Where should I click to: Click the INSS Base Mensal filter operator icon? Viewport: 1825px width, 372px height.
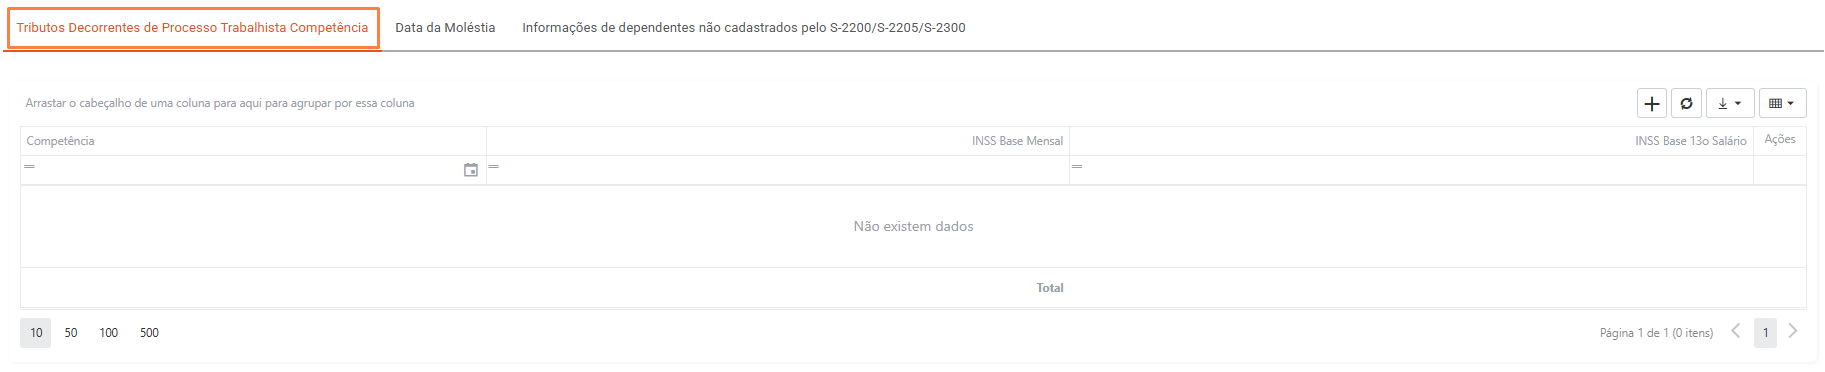point(494,166)
